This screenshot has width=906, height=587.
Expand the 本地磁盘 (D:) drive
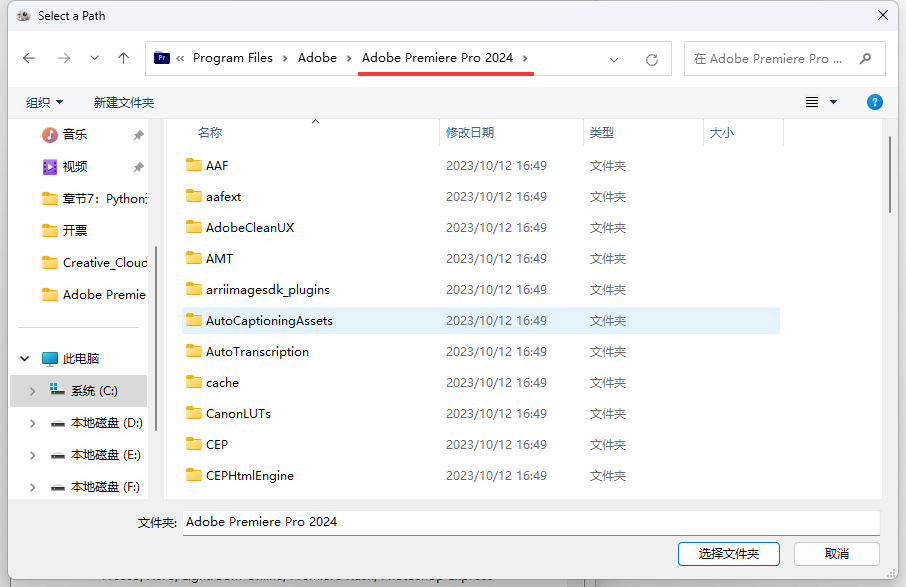click(x=32, y=423)
